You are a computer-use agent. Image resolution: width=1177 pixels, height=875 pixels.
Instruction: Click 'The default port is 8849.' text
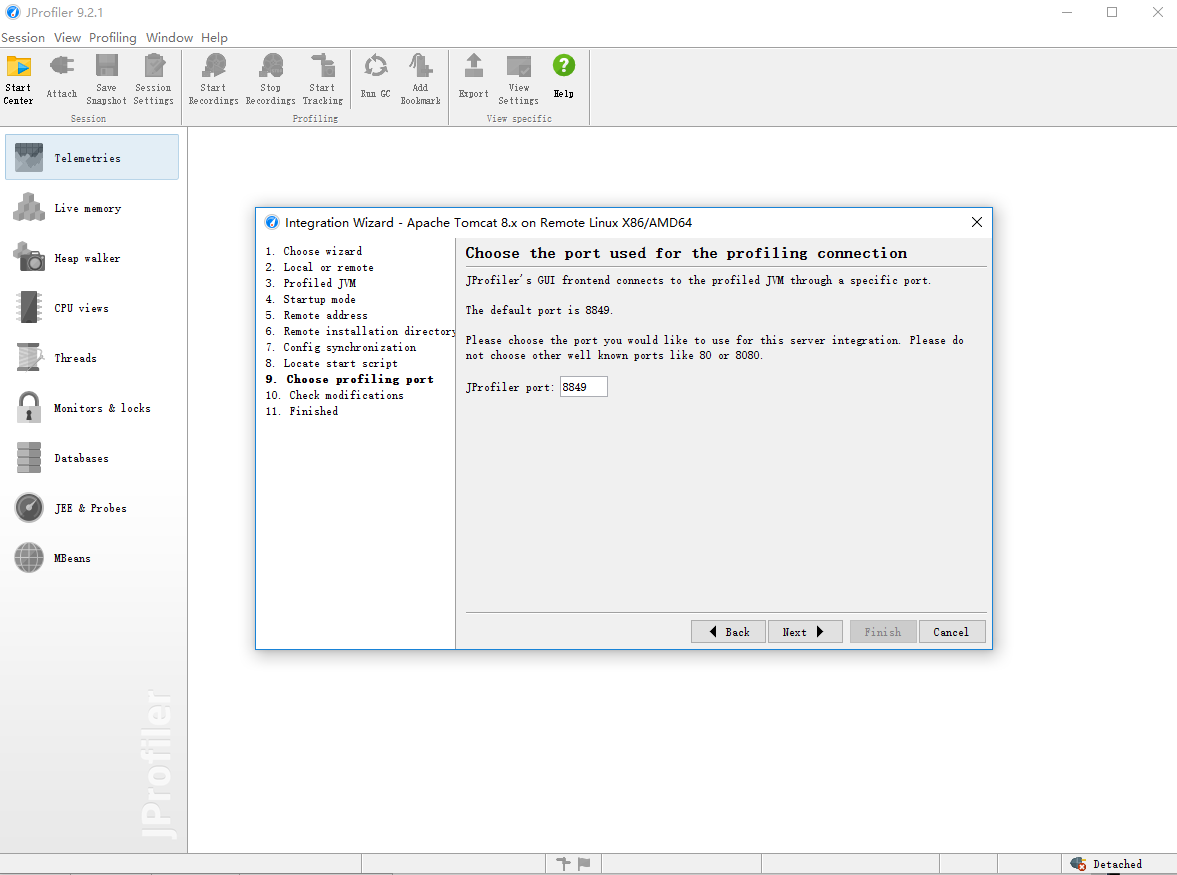(539, 310)
